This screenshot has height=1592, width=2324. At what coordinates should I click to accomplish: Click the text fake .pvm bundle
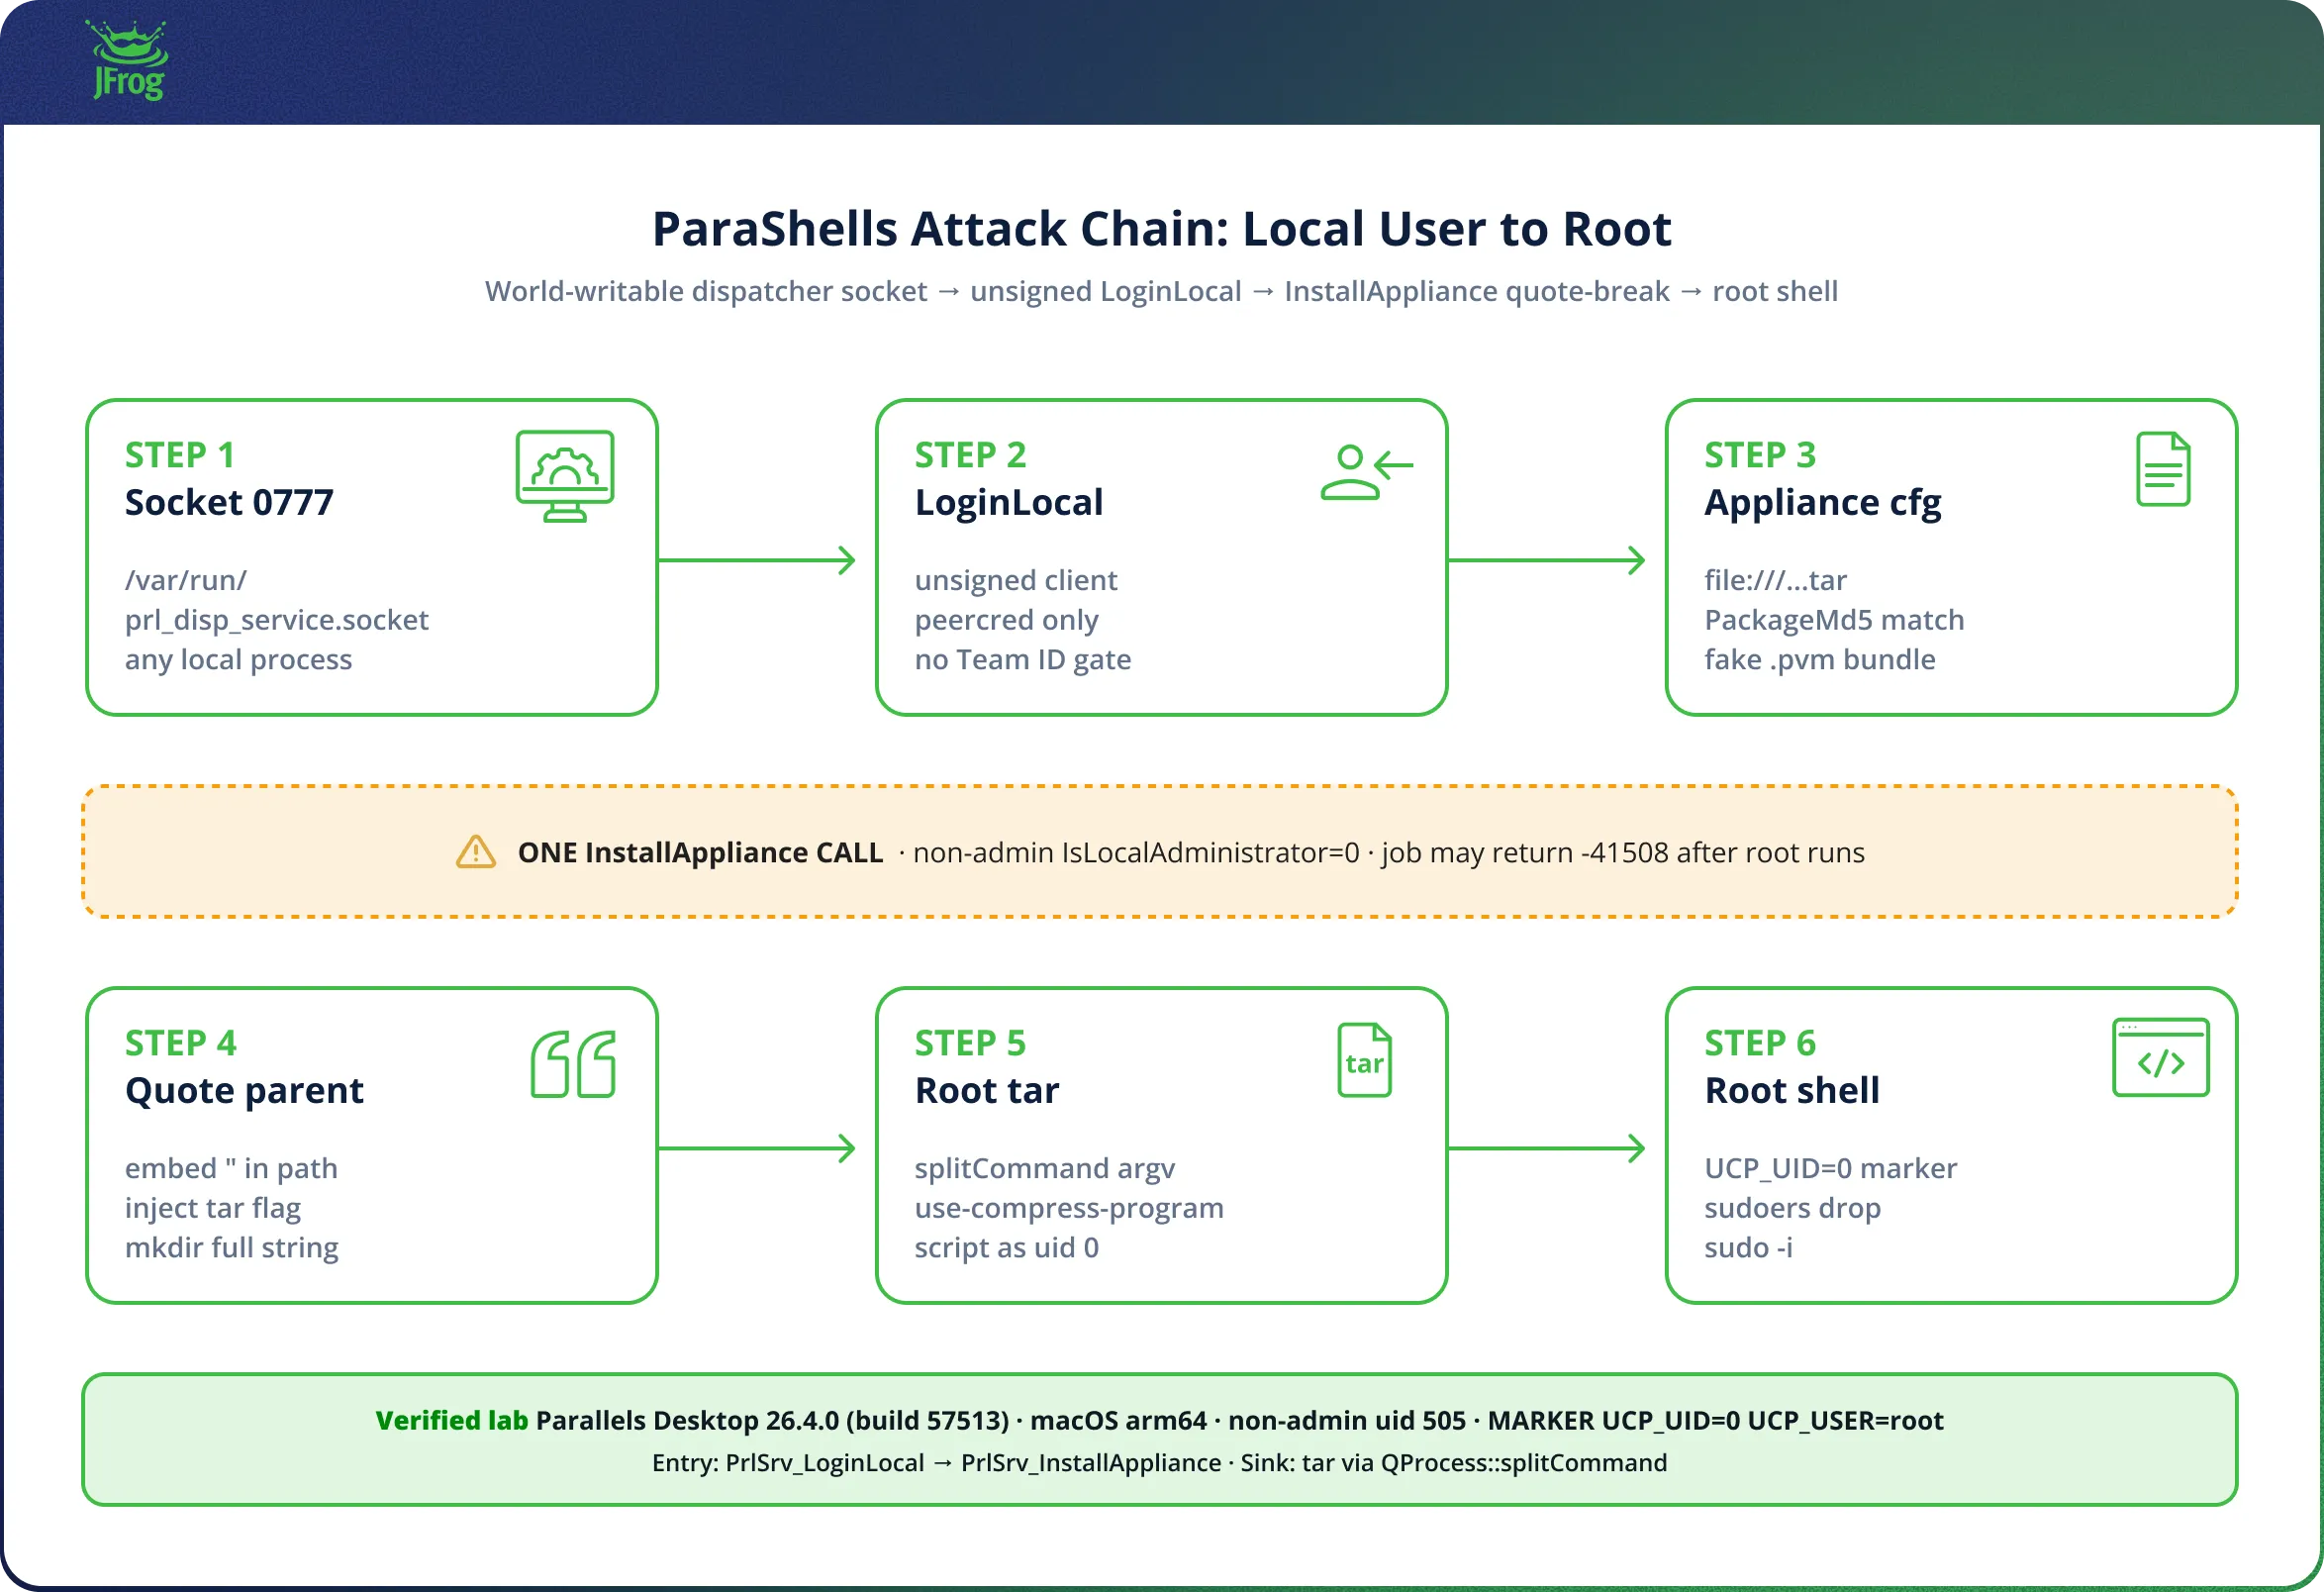(x=1820, y=660)
